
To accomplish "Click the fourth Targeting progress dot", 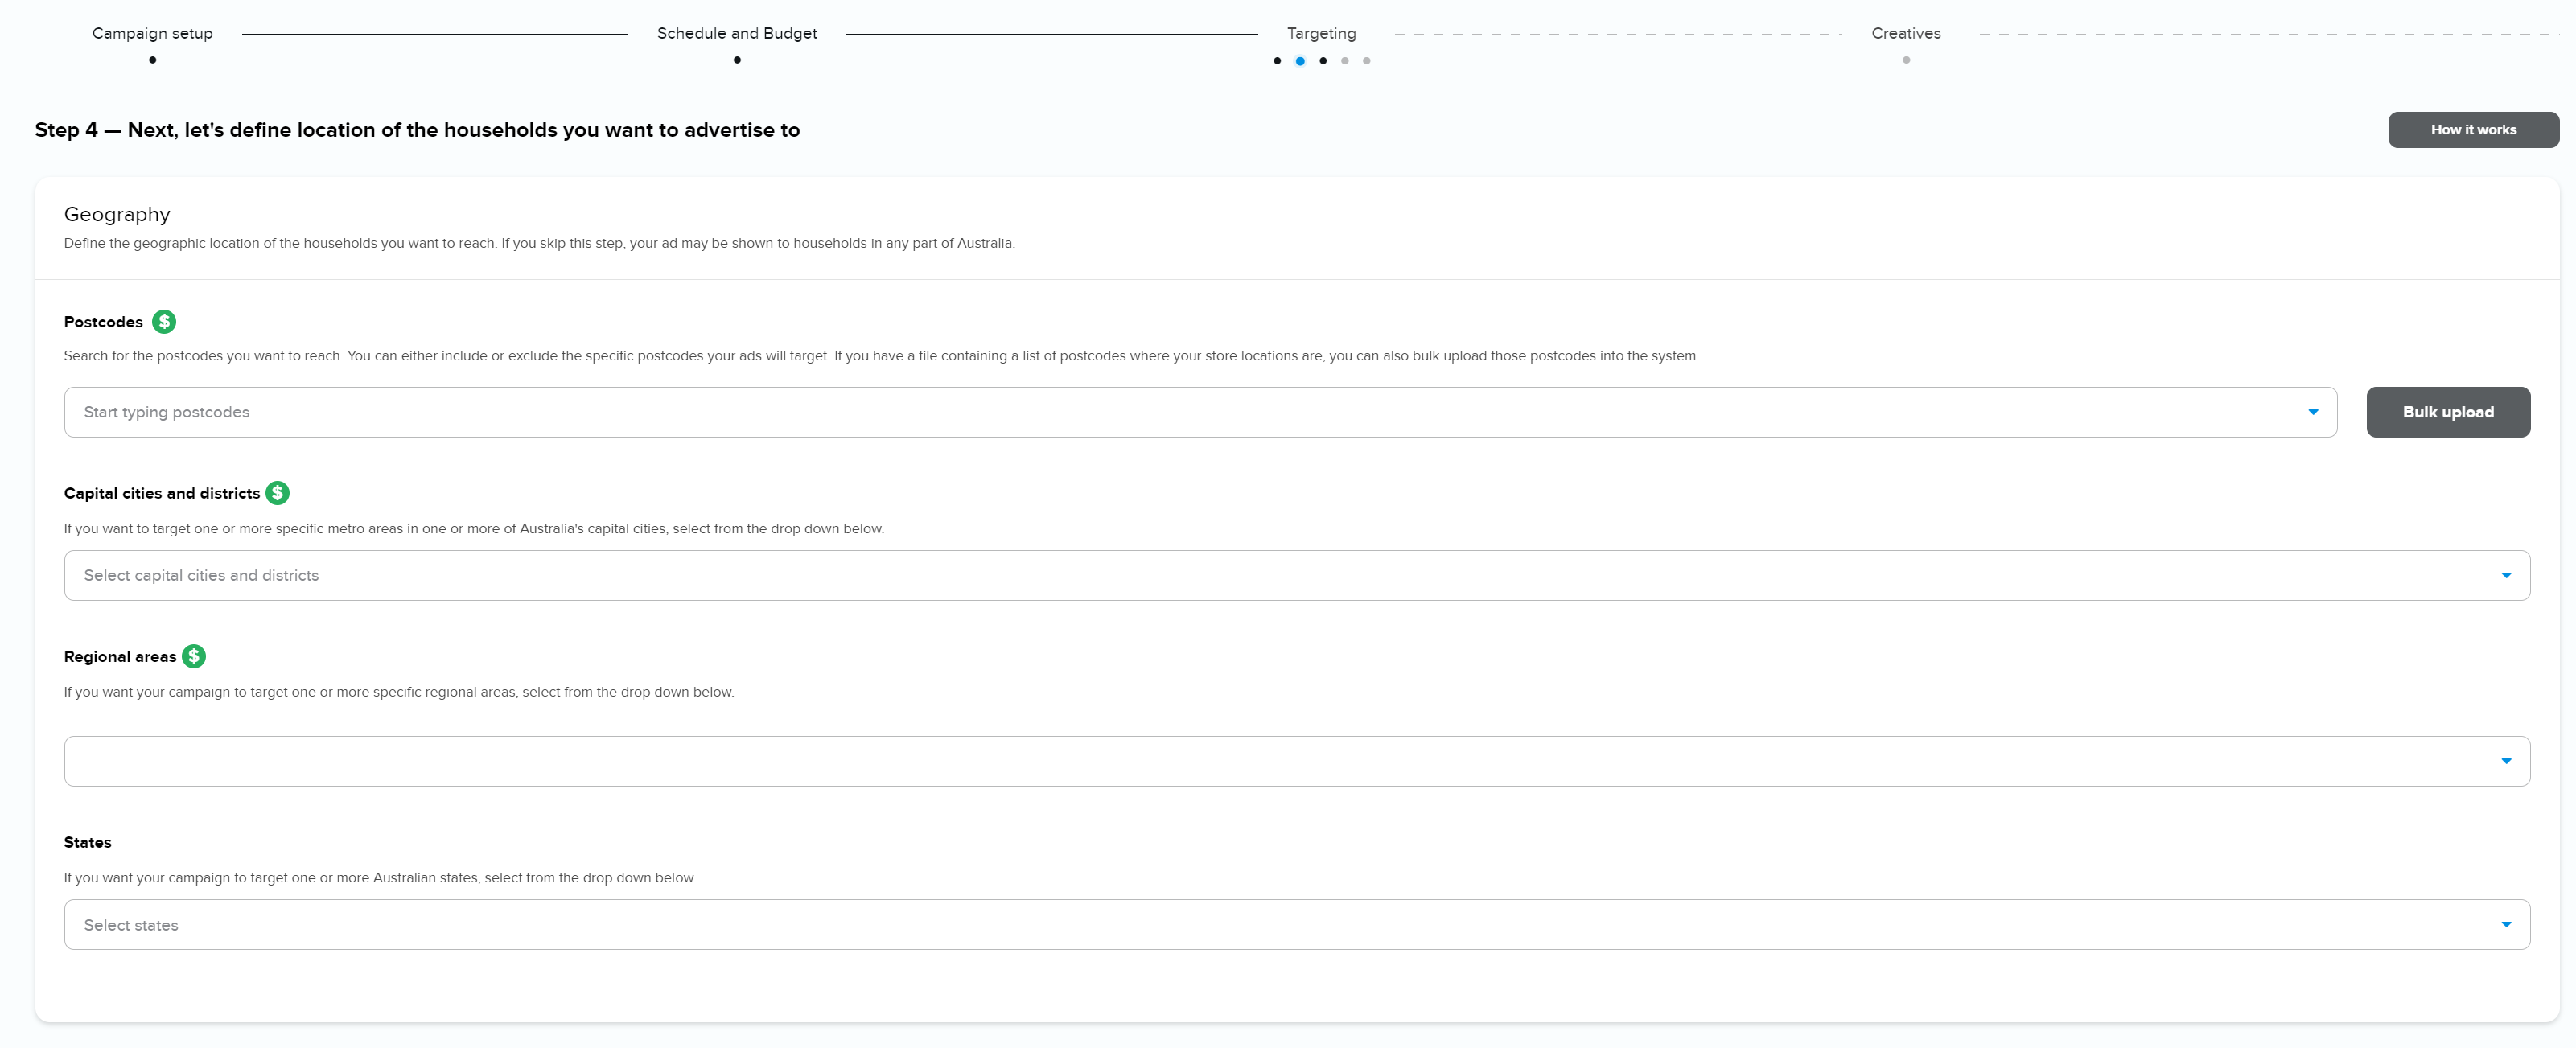I will click(x=1345, y=61).
